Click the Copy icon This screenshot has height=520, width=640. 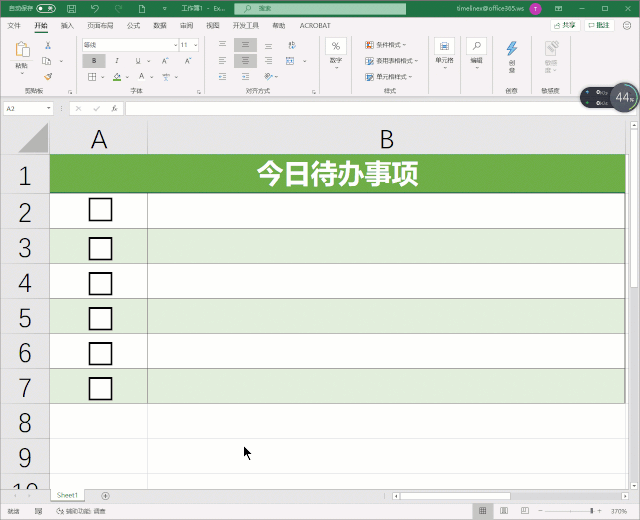47,61
